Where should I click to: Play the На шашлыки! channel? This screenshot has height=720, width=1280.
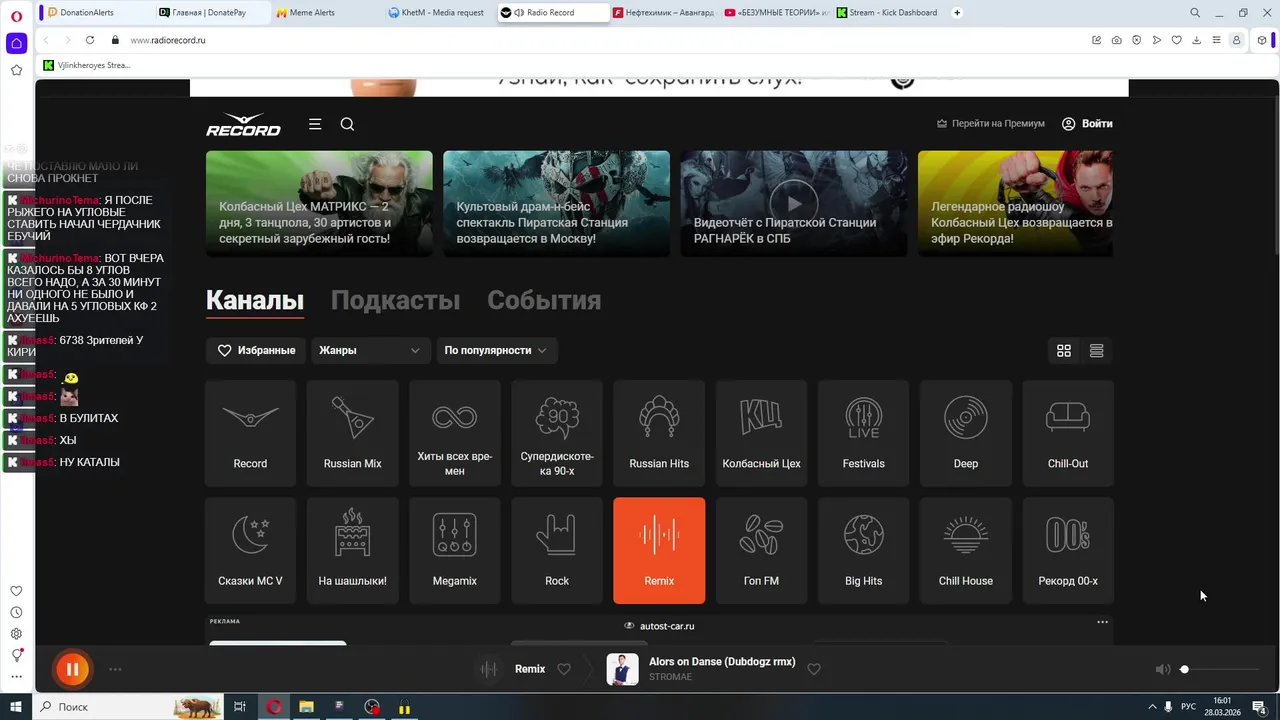pyautogui.click(x=352, y=551)
